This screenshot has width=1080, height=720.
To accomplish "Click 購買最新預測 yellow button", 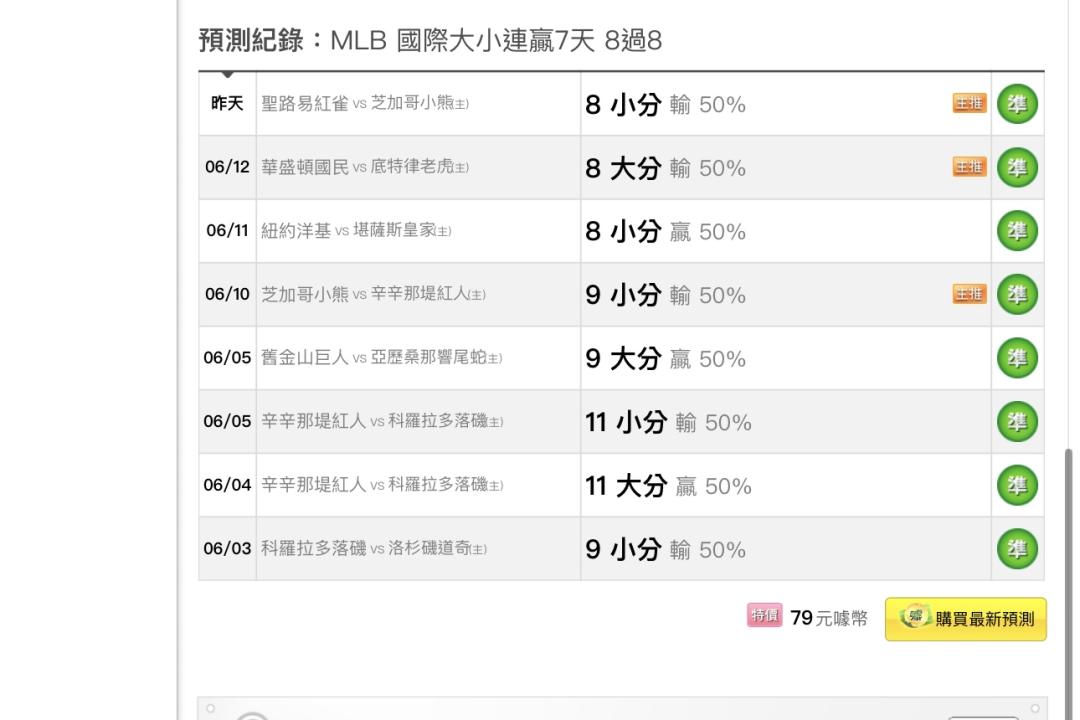I will click(x=966, y=619).
